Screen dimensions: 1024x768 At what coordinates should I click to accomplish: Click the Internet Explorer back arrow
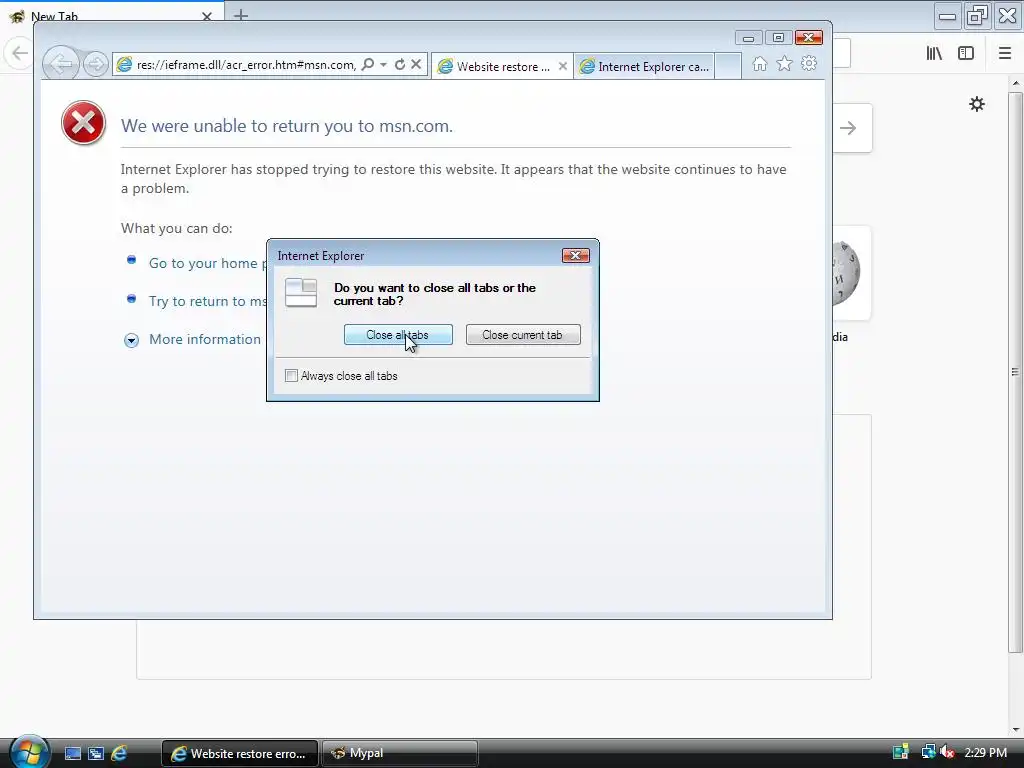[61, 64]
